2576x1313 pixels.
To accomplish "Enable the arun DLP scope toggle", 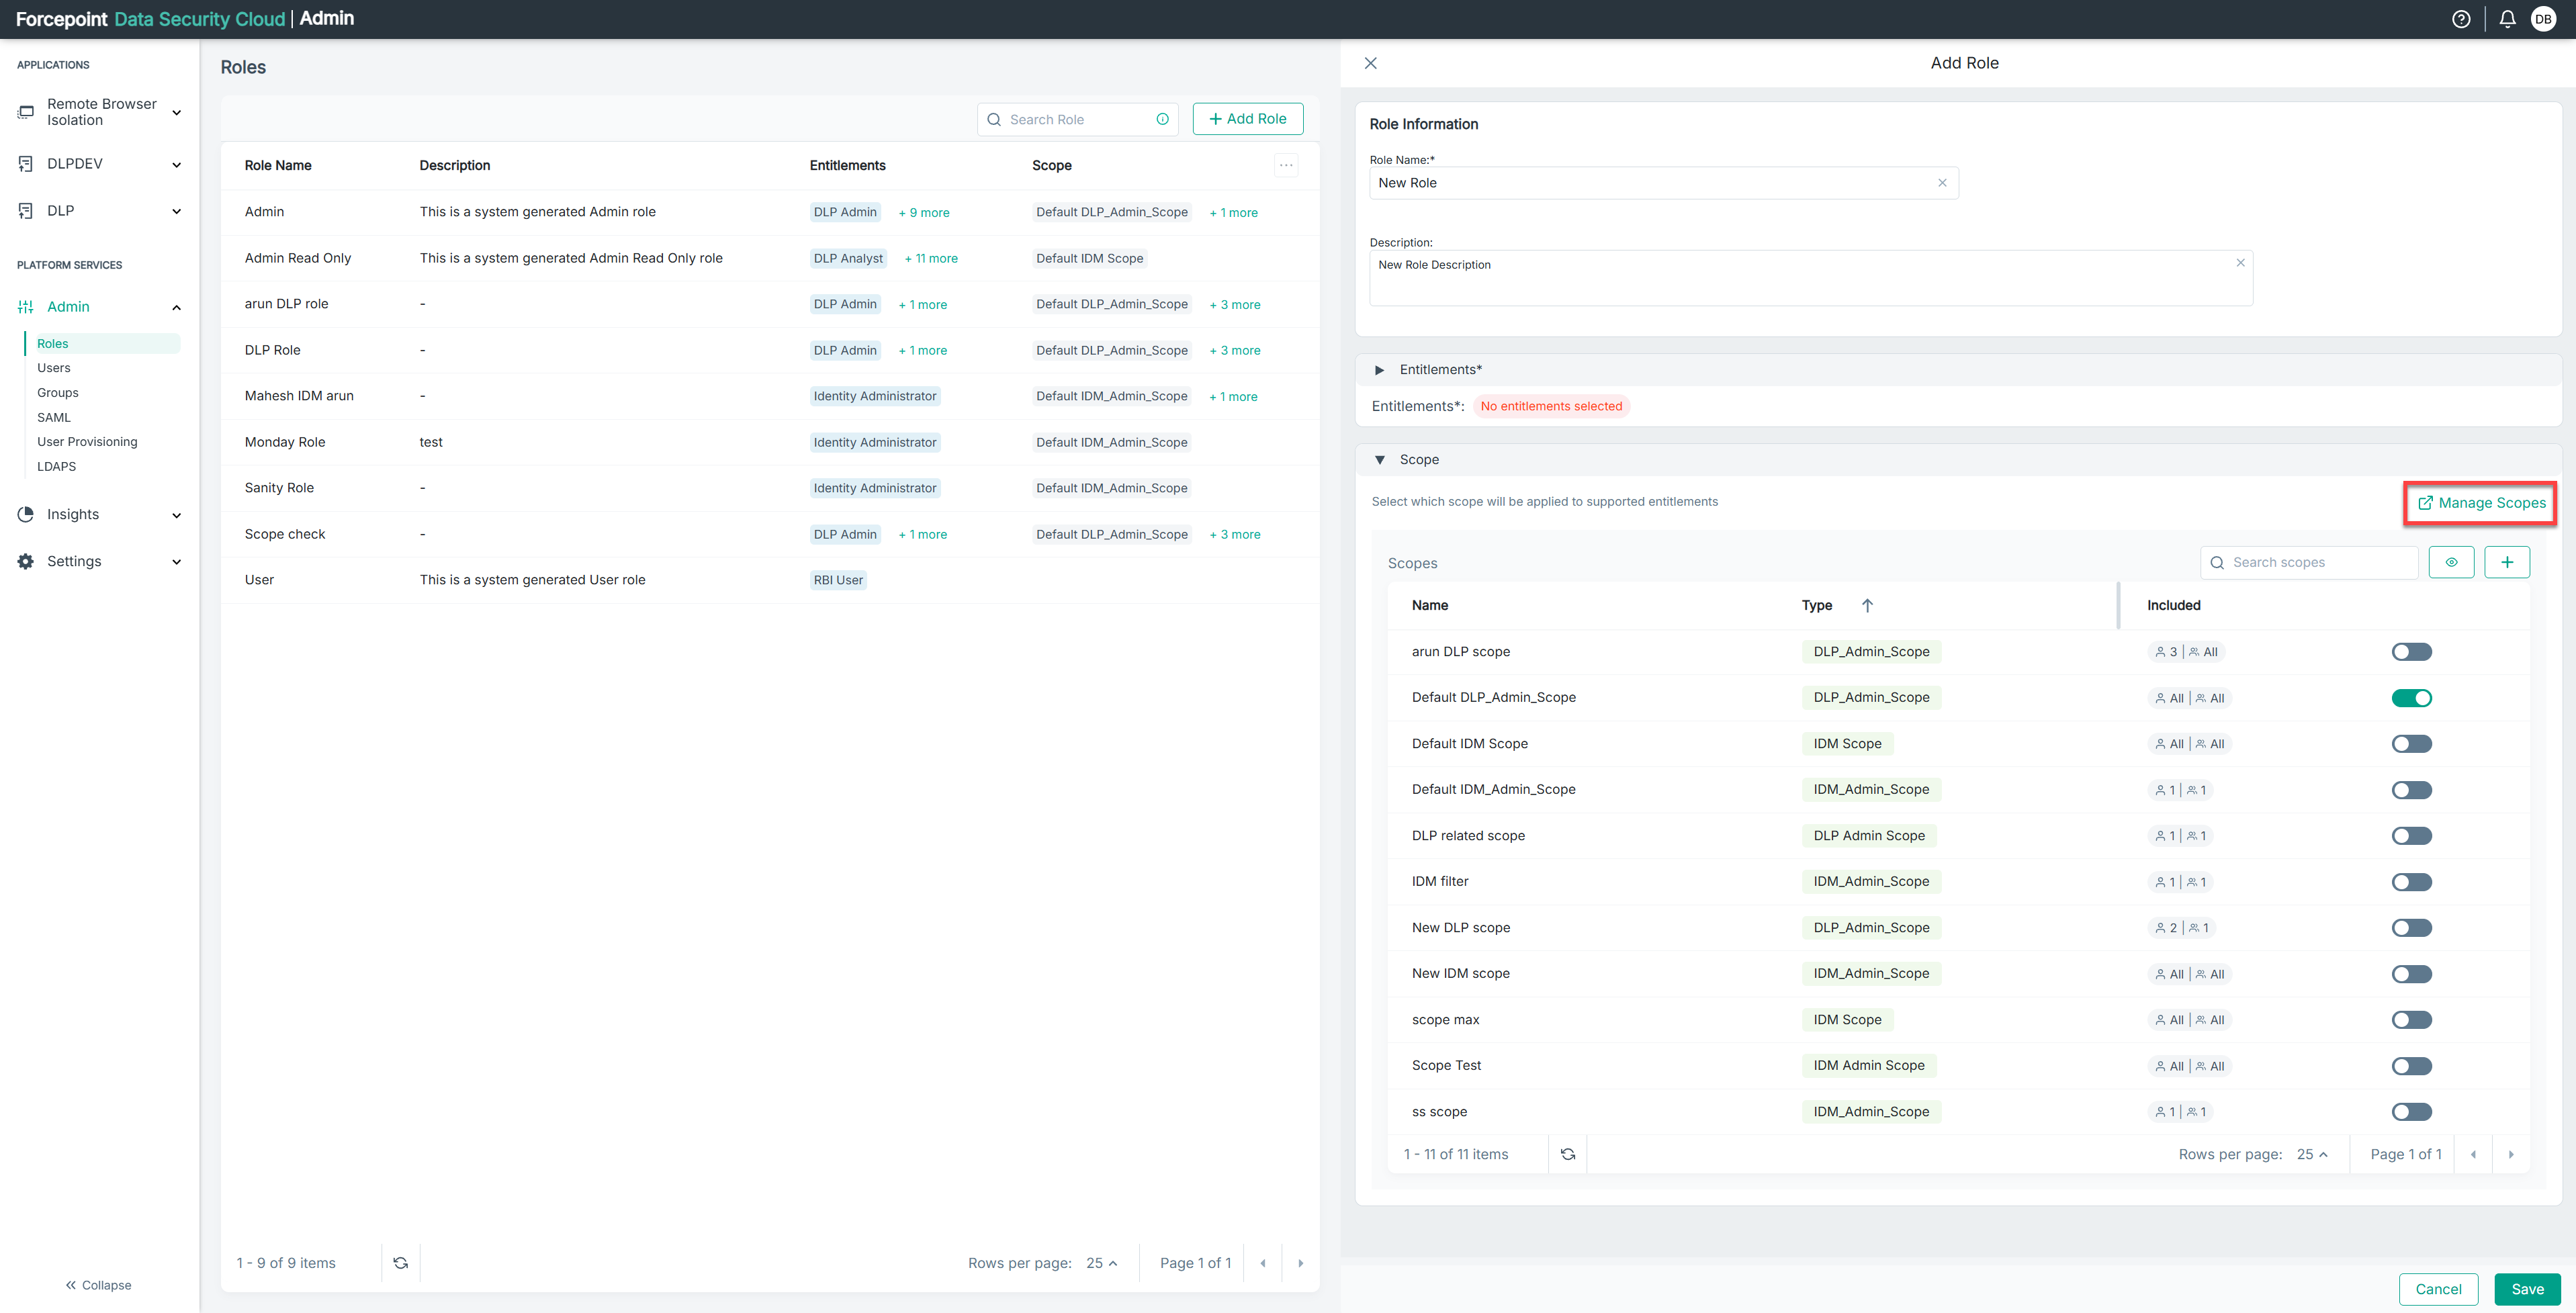I will (x=2411, y=652).
